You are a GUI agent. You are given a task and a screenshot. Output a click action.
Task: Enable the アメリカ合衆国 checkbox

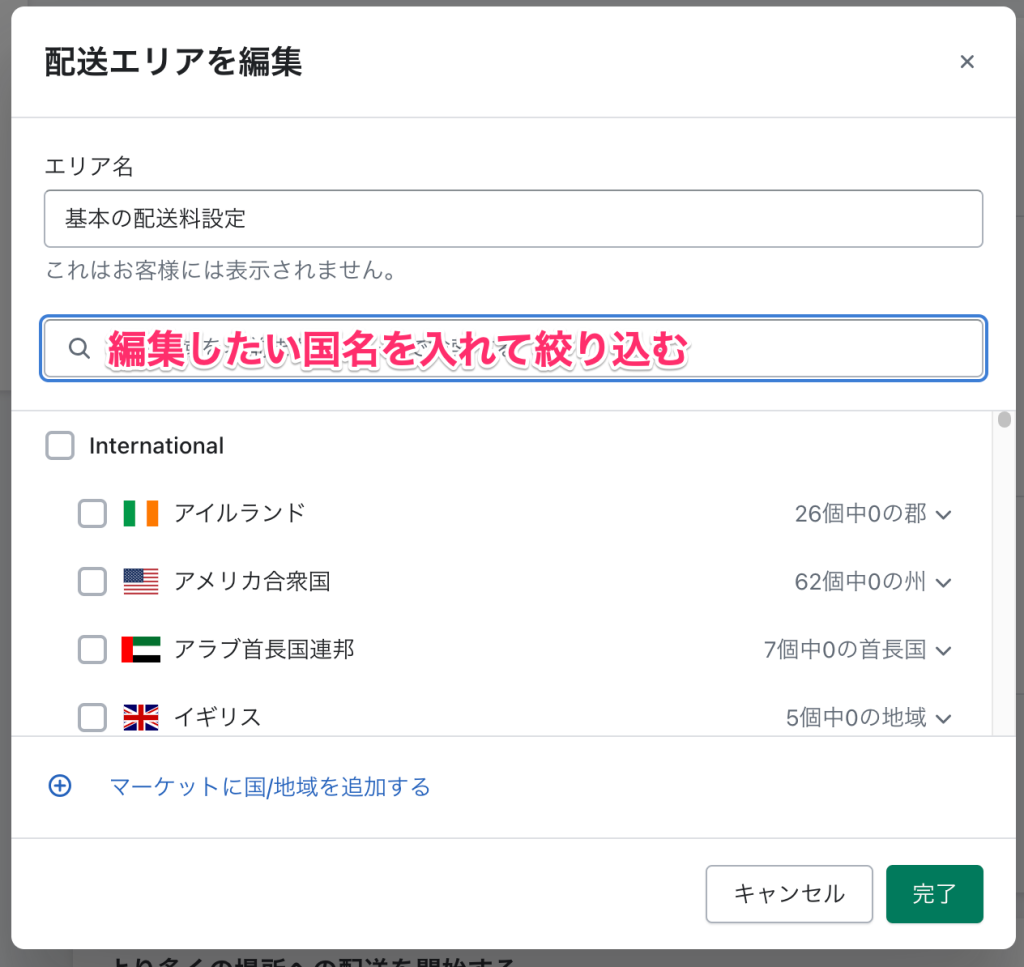pos(92,581)
